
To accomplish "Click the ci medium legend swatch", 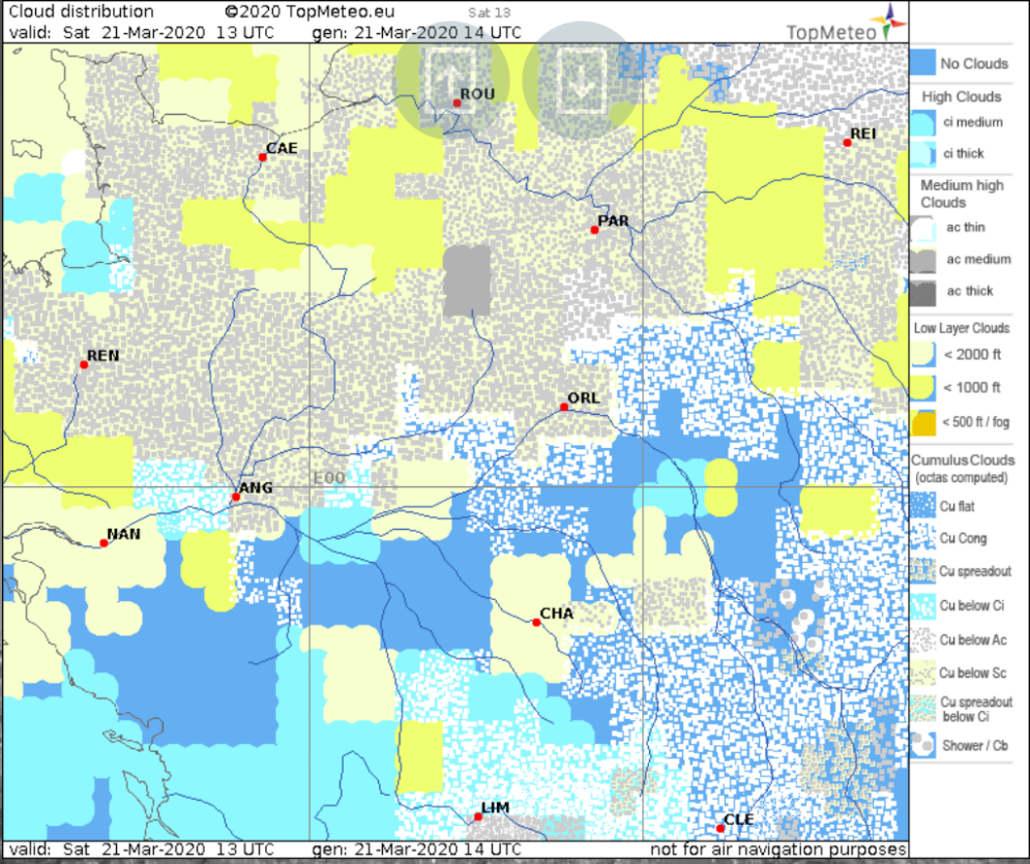I will coord(922,123).
